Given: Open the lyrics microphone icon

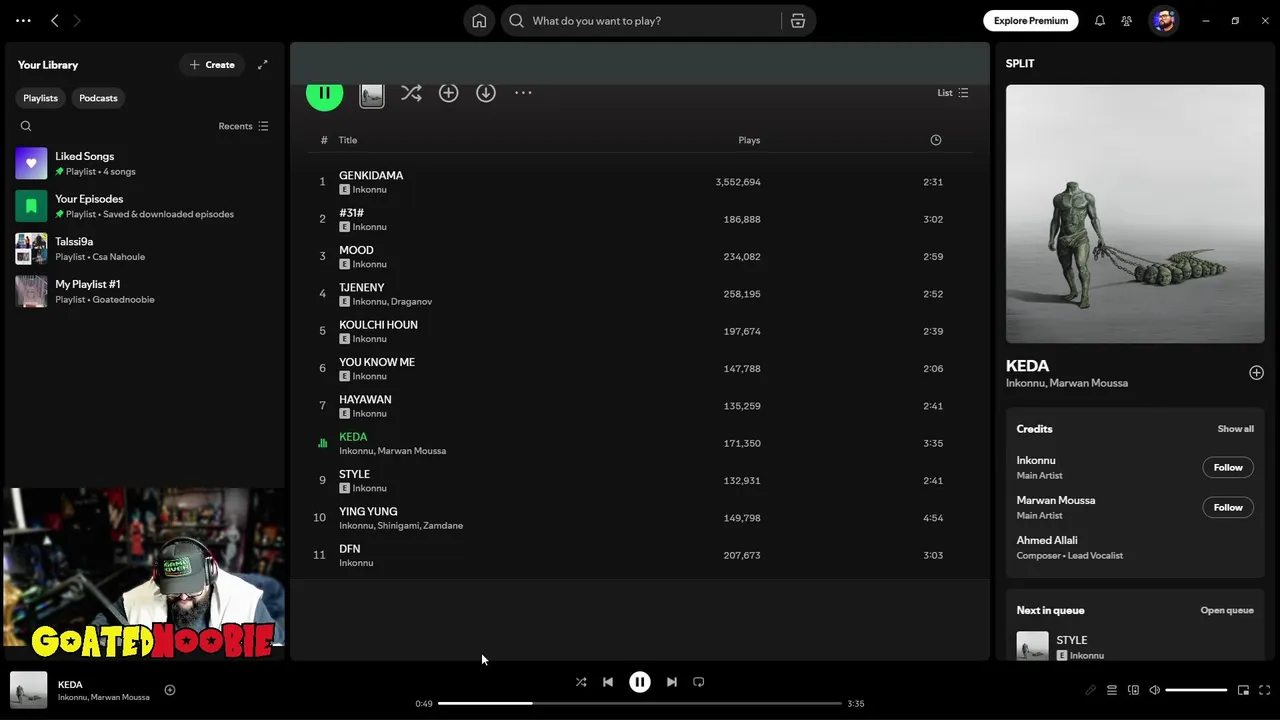Looking at the screenshot, I should pos(1091,690).
